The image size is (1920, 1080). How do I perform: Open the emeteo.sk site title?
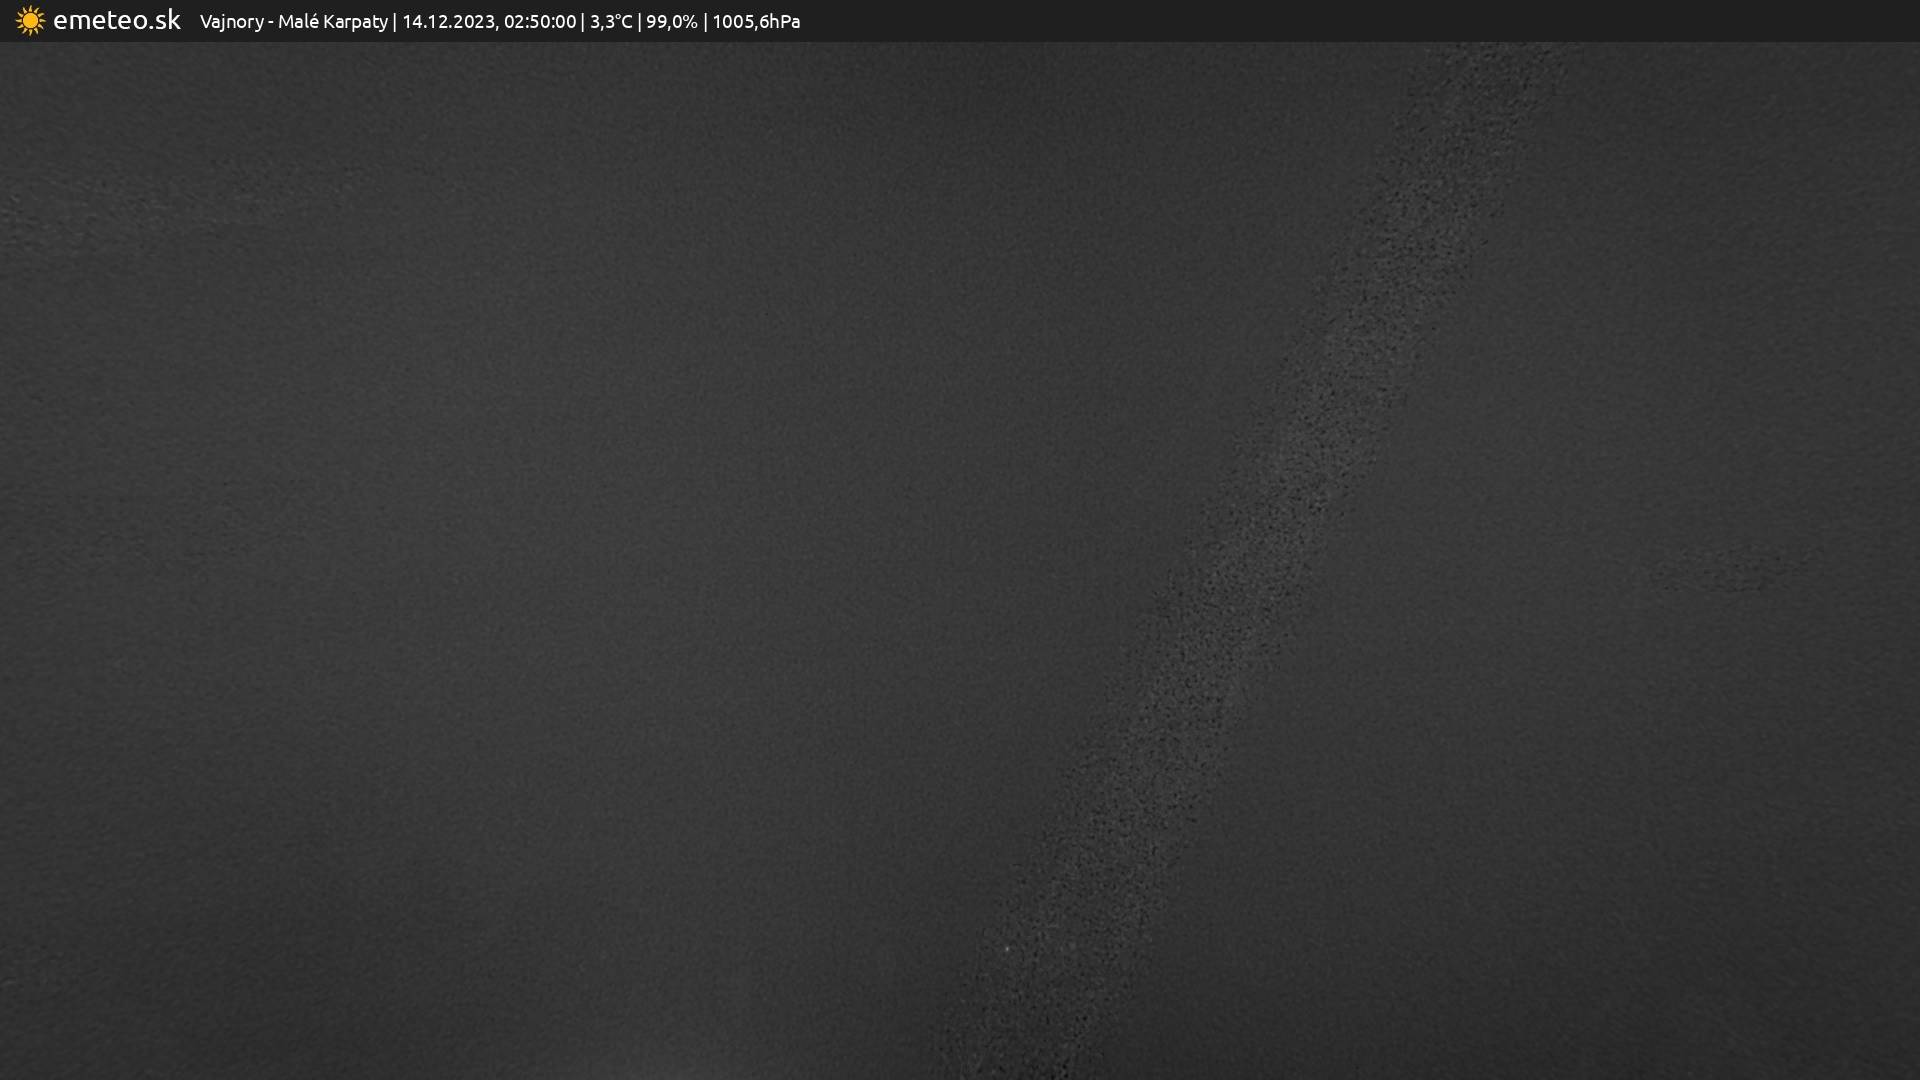116,20
